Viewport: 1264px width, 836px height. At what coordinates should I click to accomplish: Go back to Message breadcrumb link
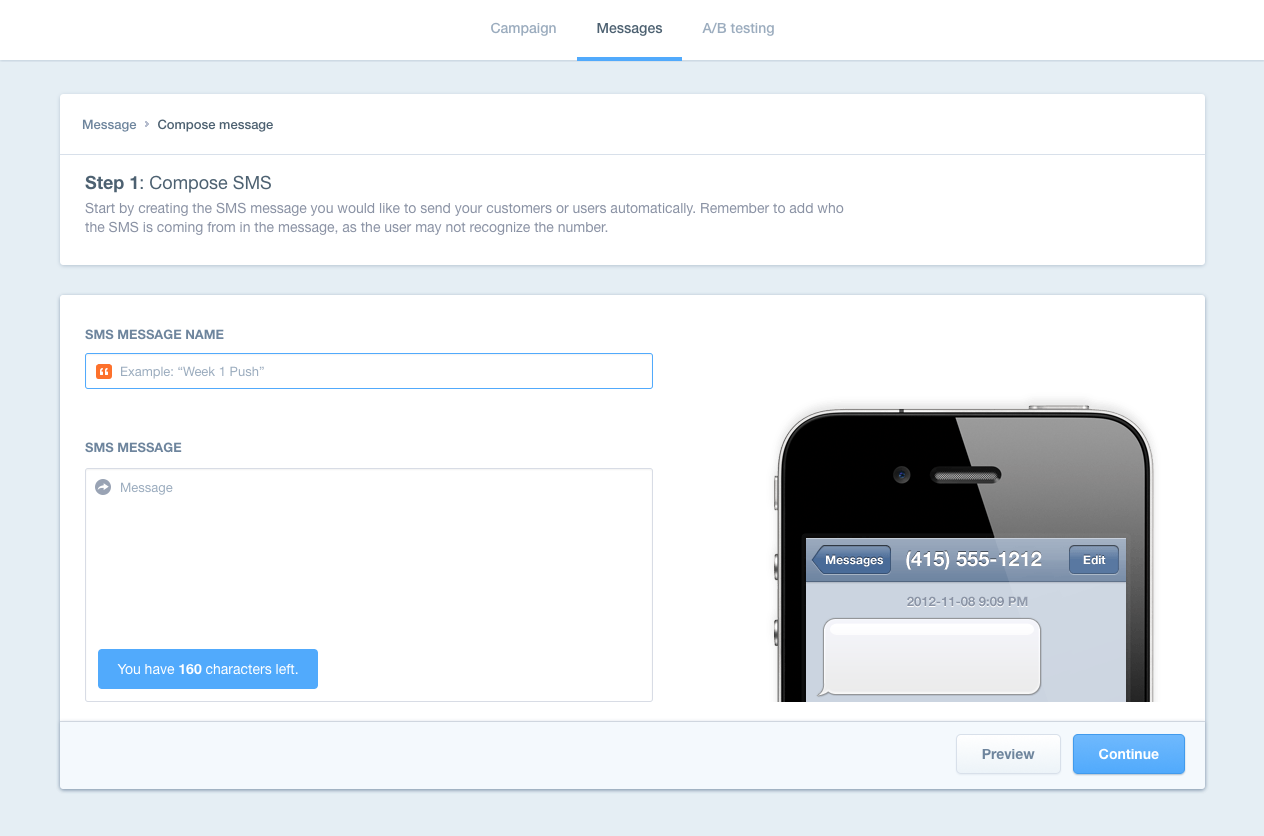coord(109,125)
